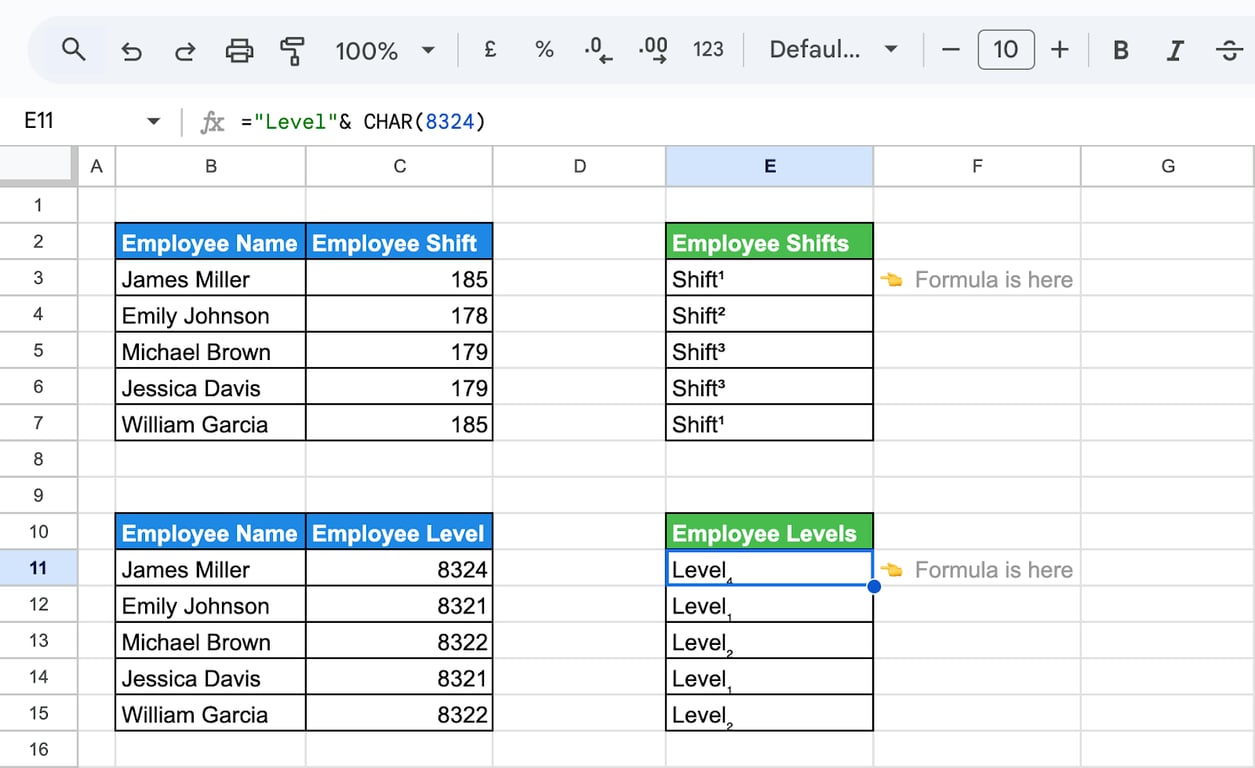Select selected Level₄ cell E11
The image size is (1255, 768).
[769, 568]
